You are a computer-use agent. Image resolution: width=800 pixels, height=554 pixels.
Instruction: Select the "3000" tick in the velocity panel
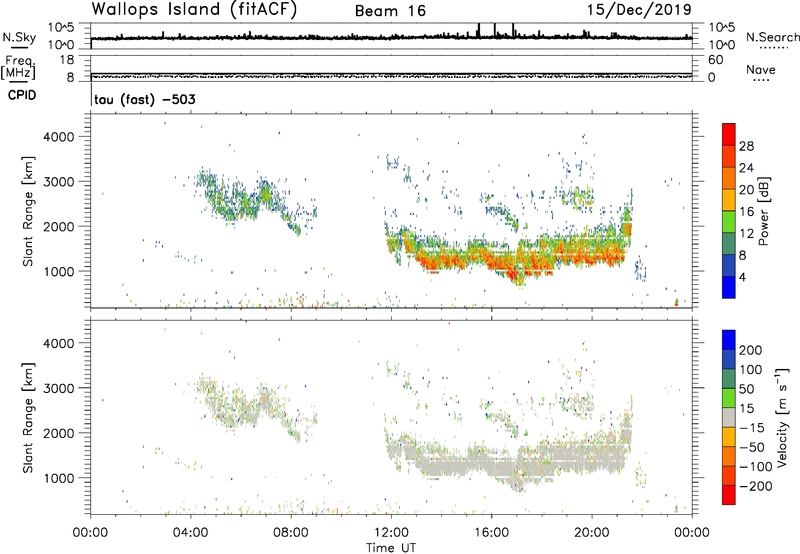58,388
